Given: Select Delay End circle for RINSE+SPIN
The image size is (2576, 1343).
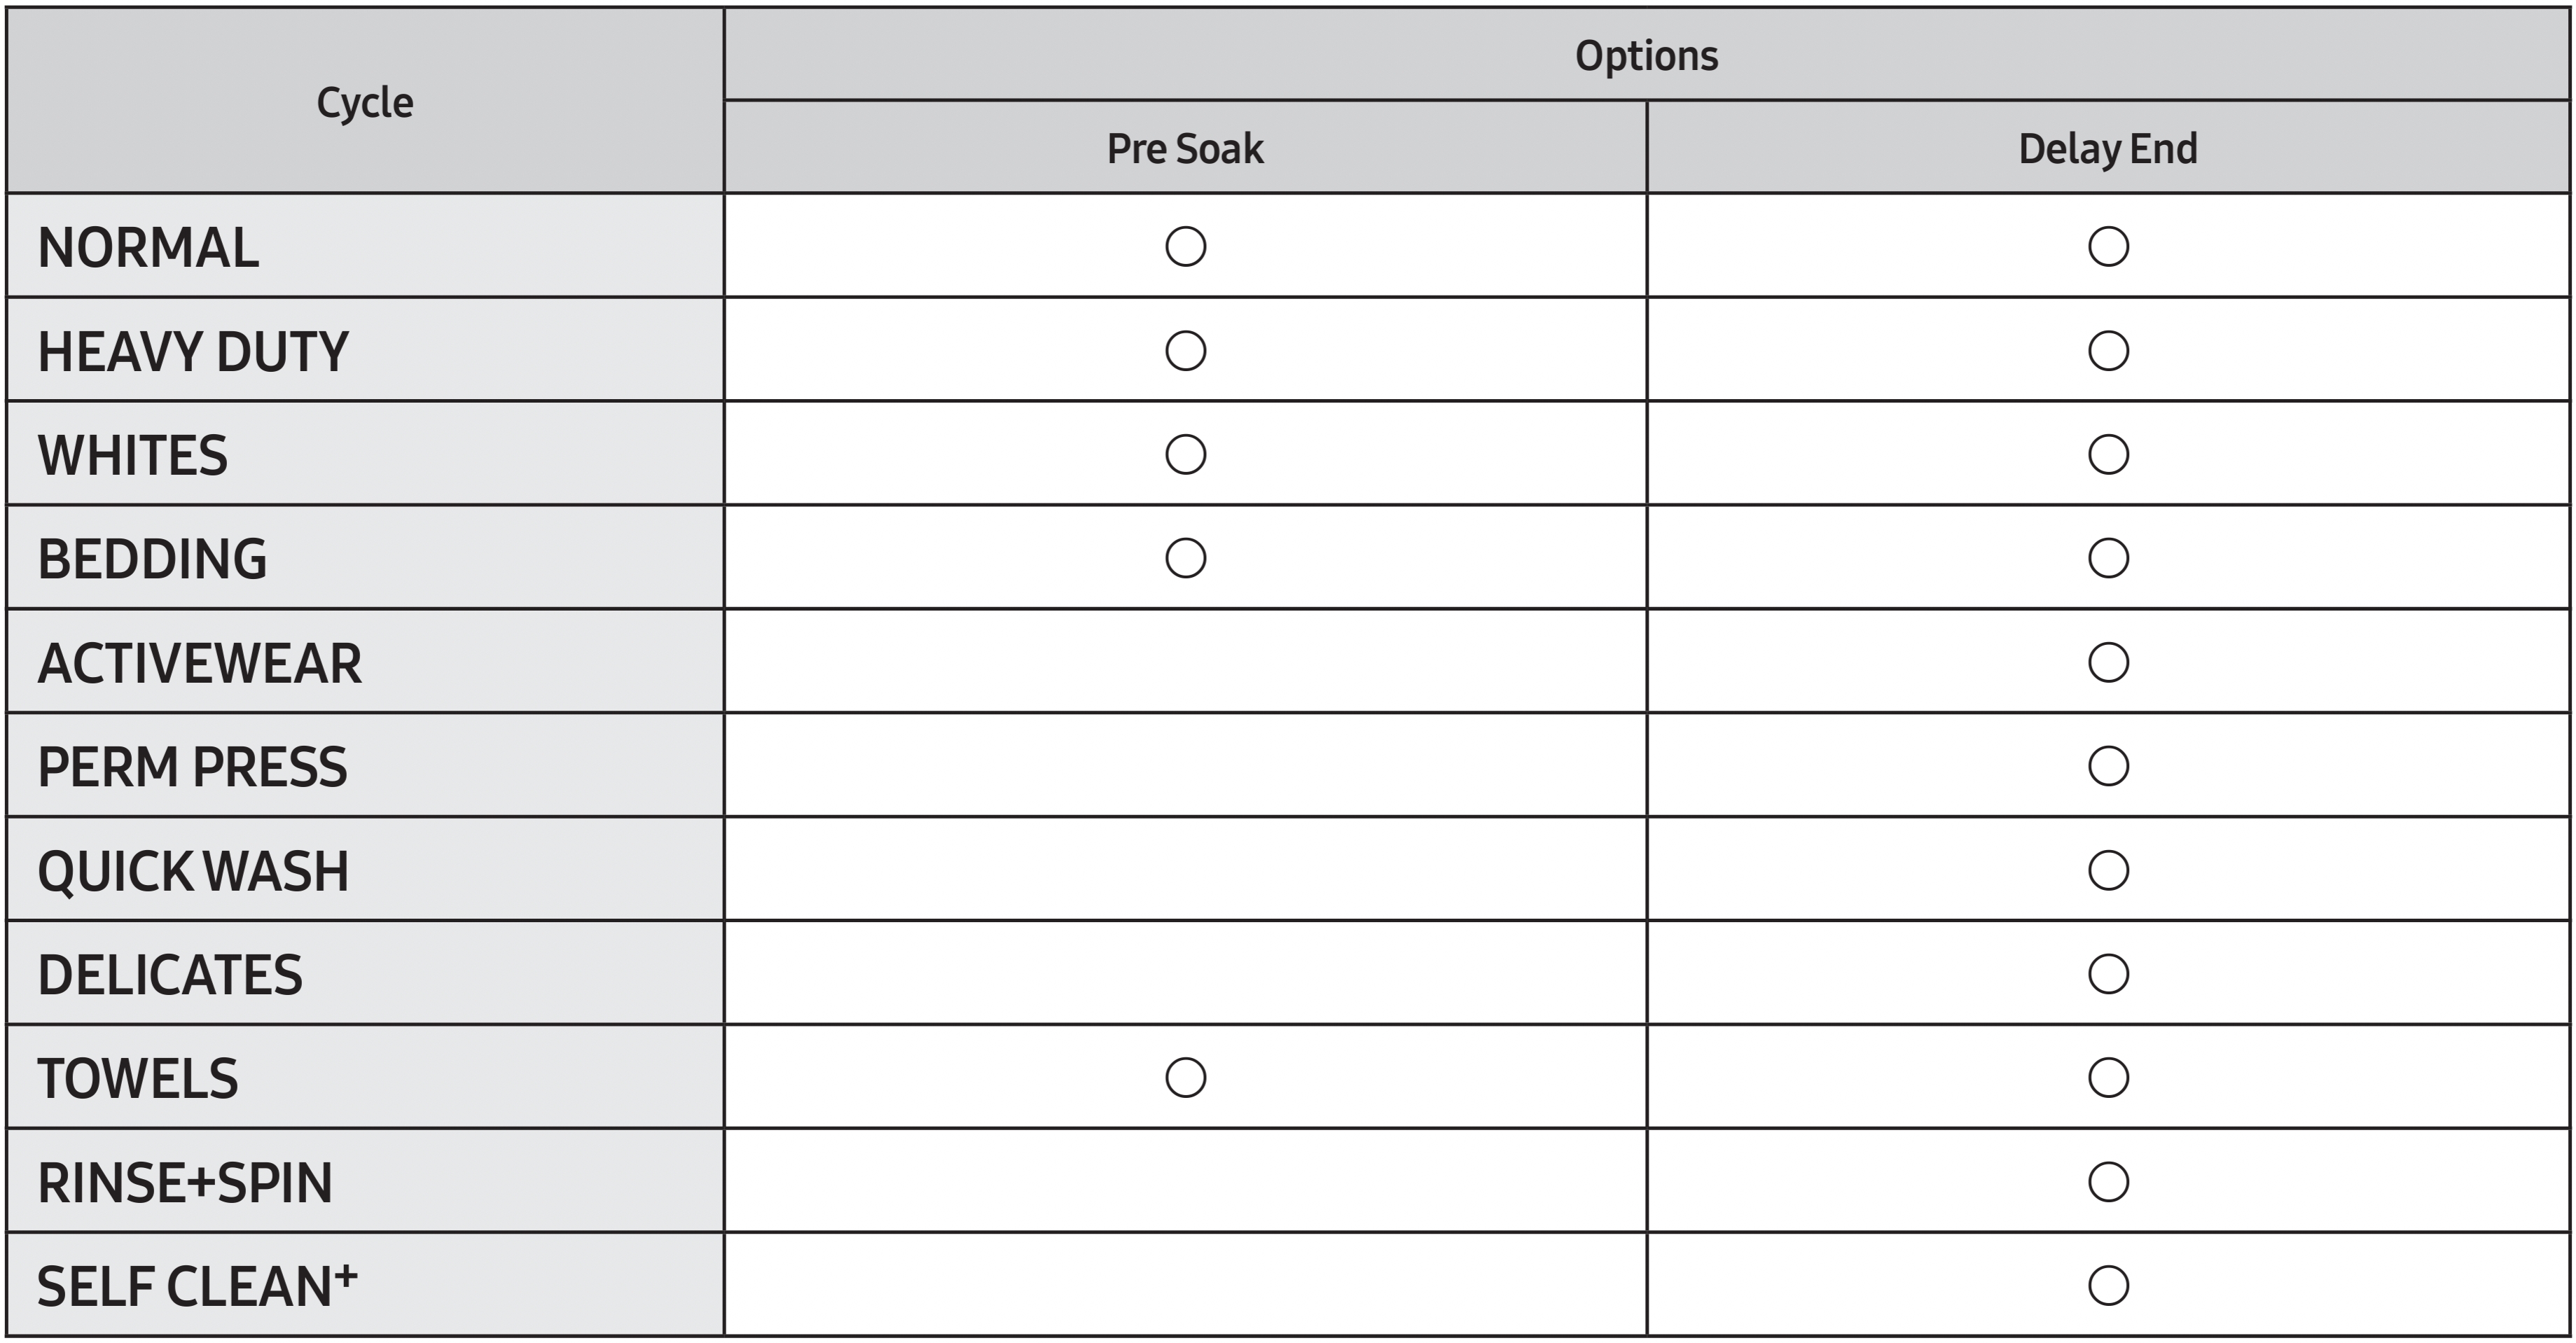Looking at the screenshot, I should tap(2108, 1182).
